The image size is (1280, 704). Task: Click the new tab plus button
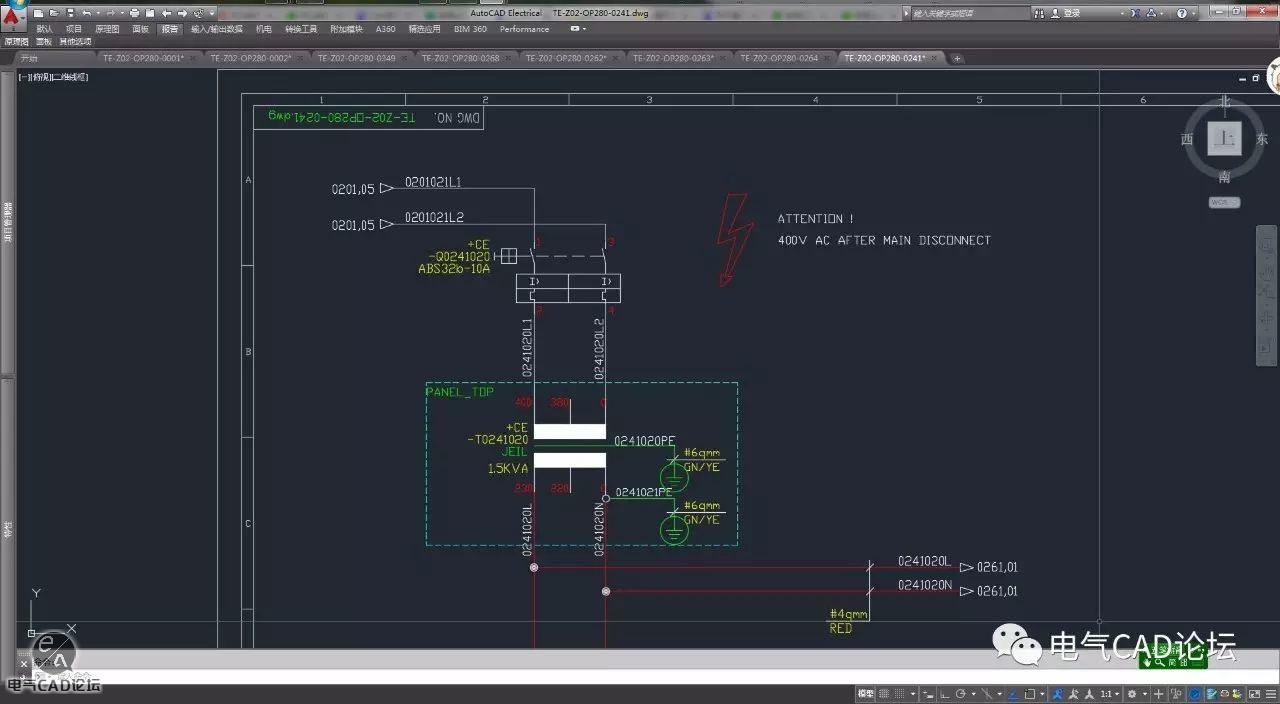[x=957, y=58]
